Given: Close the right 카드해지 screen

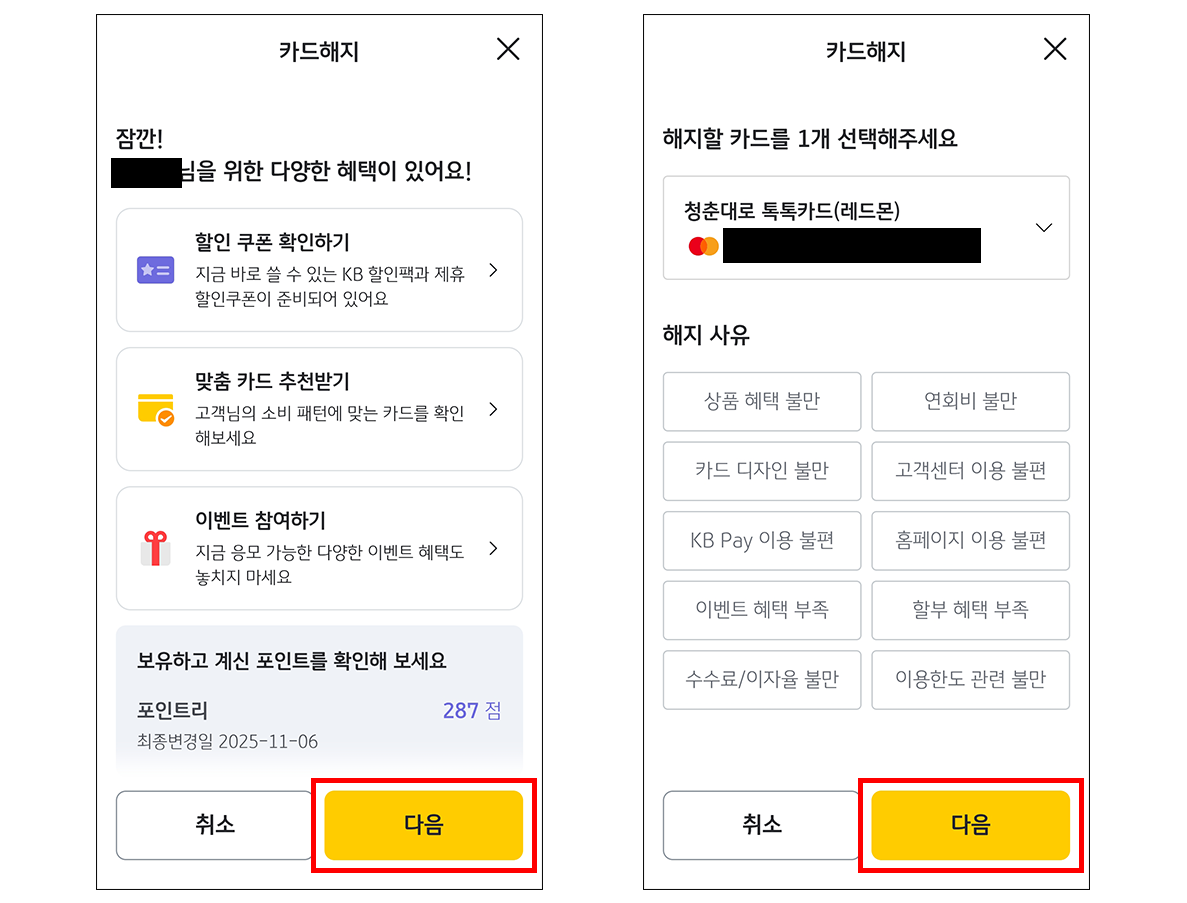Looking at the screenshot, I should 1055,49.
